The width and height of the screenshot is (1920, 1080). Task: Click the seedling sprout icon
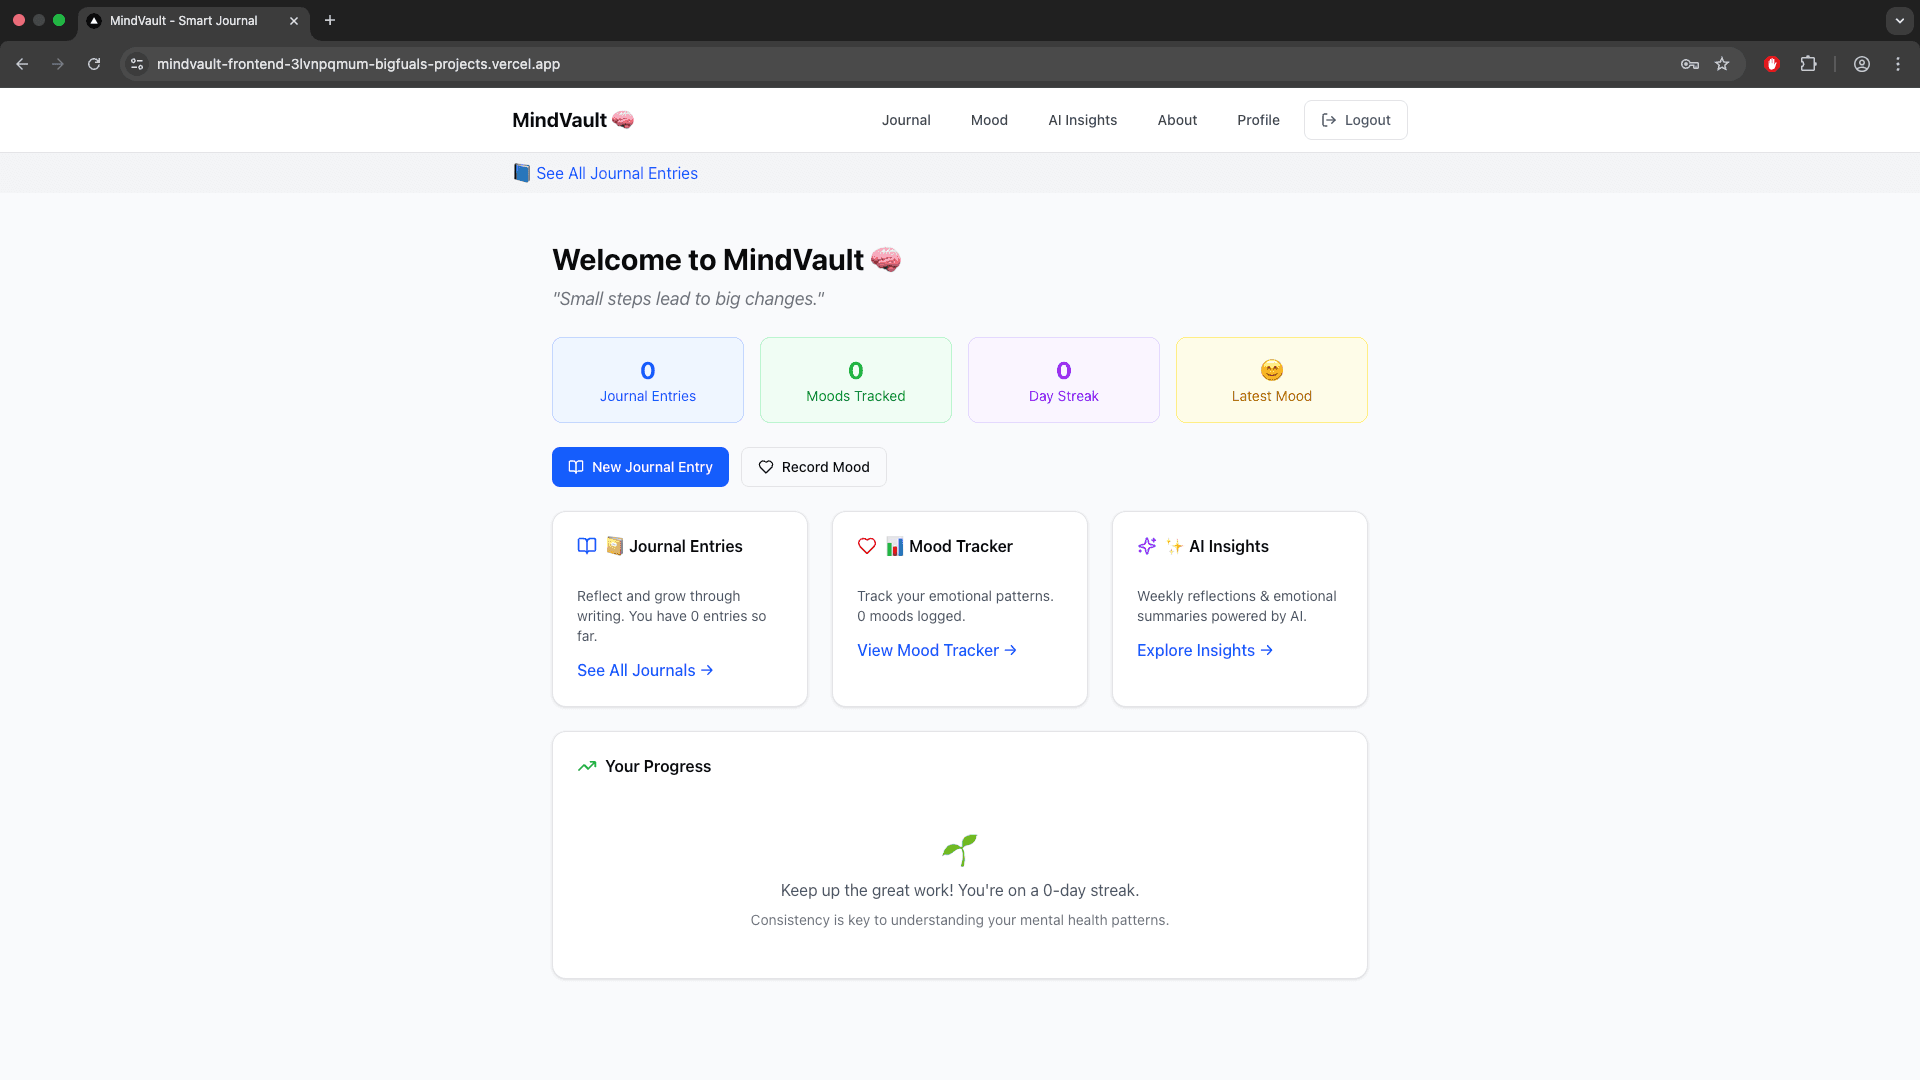[x=960, y=850]
